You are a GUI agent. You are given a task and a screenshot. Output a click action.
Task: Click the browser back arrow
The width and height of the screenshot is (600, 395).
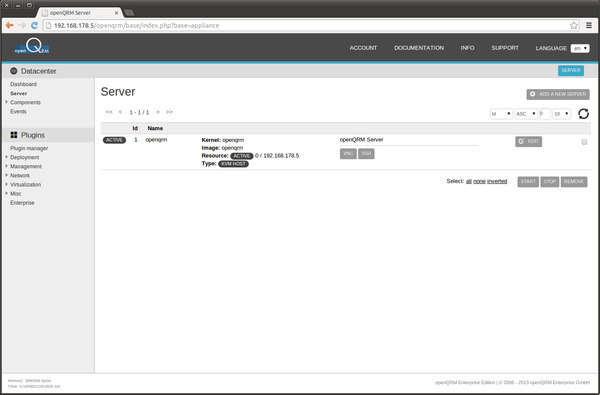10,25
